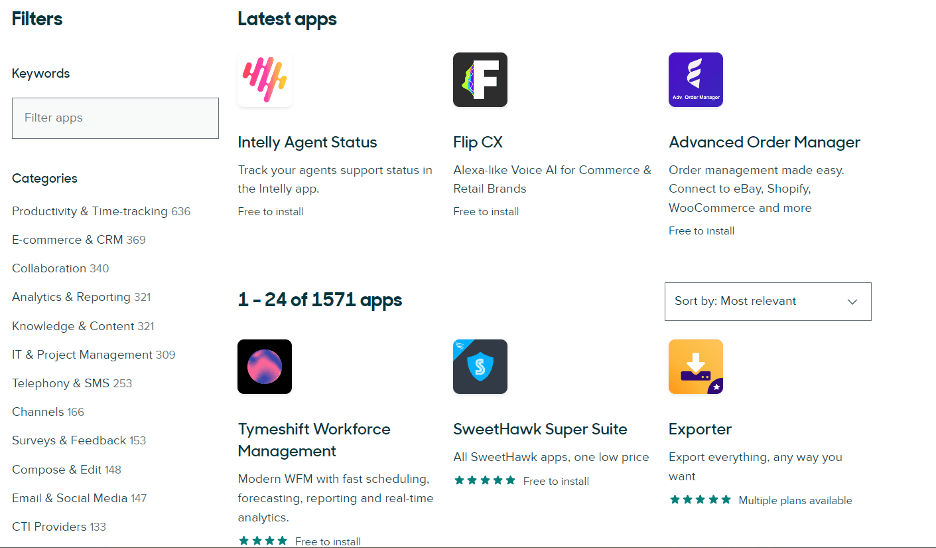Filter by Surveys & Feedback category
The width and height of the screenshot is (936, 548).
[69, 440]
